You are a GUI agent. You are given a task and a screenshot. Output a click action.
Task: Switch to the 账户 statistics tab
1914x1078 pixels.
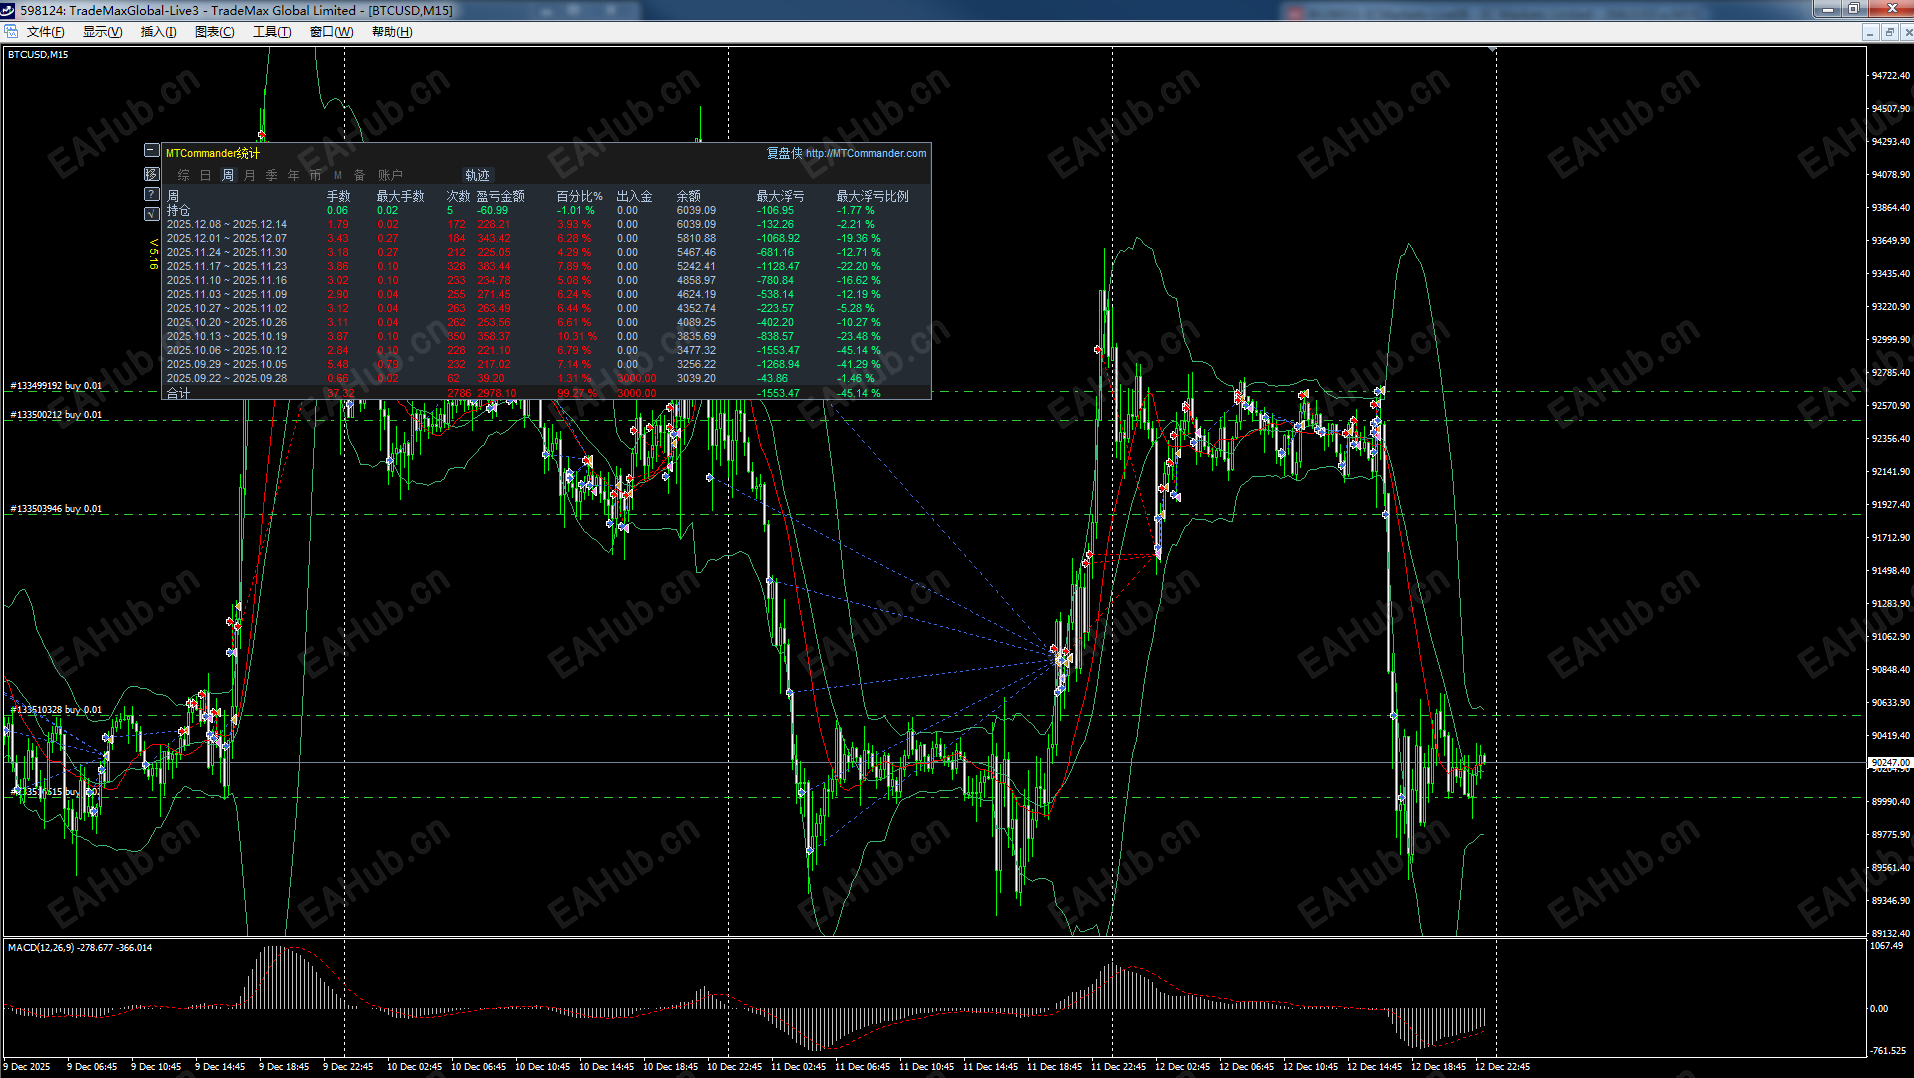[390, 174]
